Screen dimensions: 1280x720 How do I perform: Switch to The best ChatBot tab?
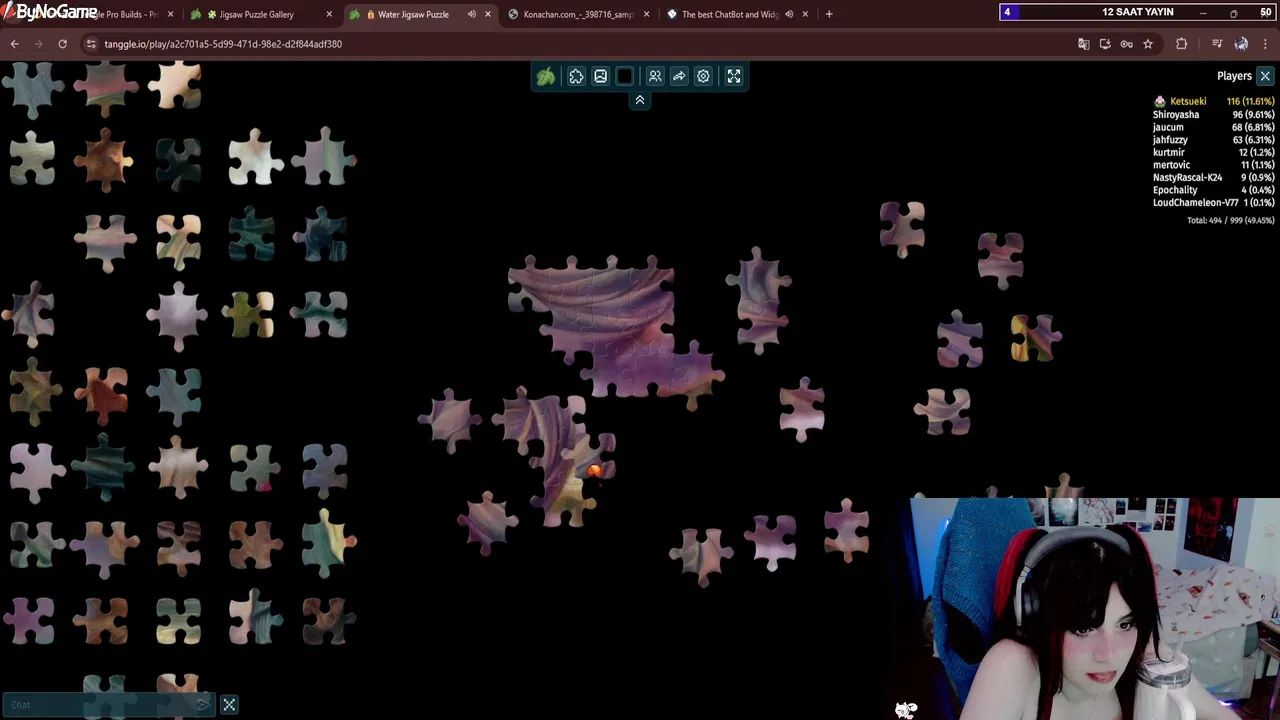tap(730, 14)
